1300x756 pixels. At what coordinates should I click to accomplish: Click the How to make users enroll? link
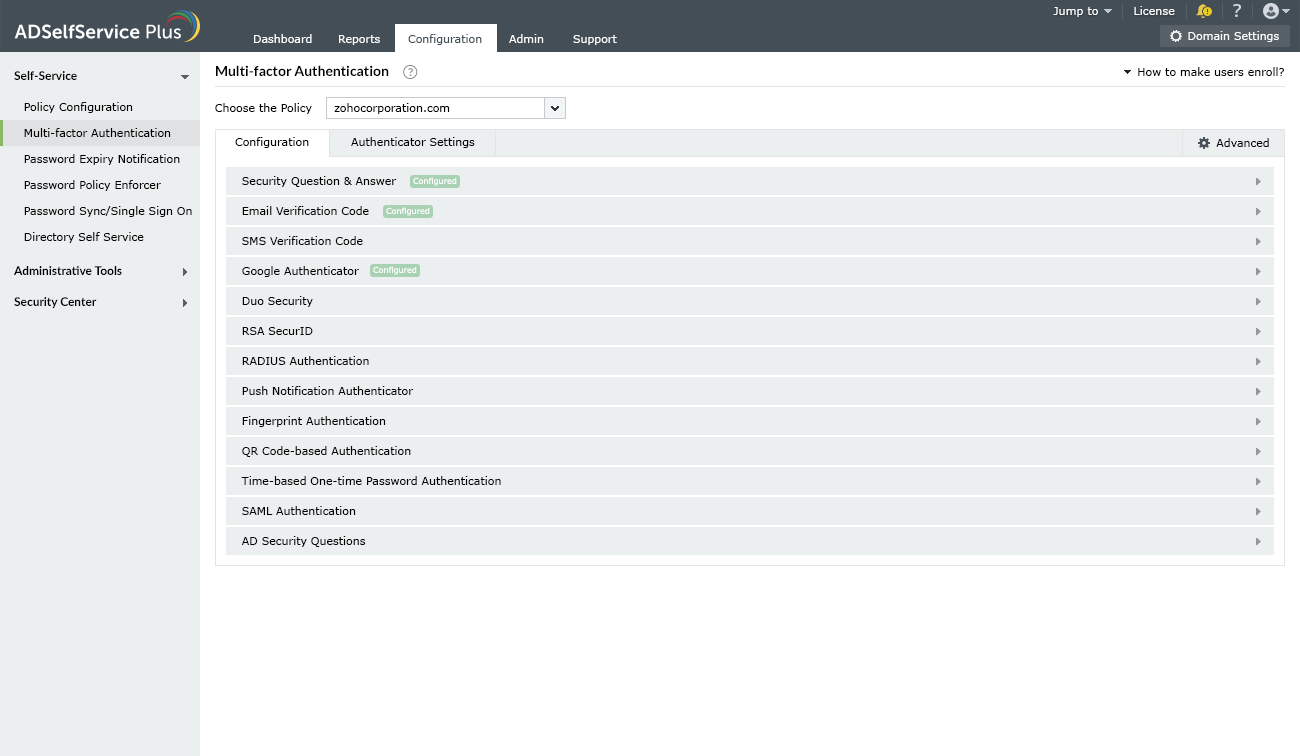pyautogui.click(x=1204, y=72)
